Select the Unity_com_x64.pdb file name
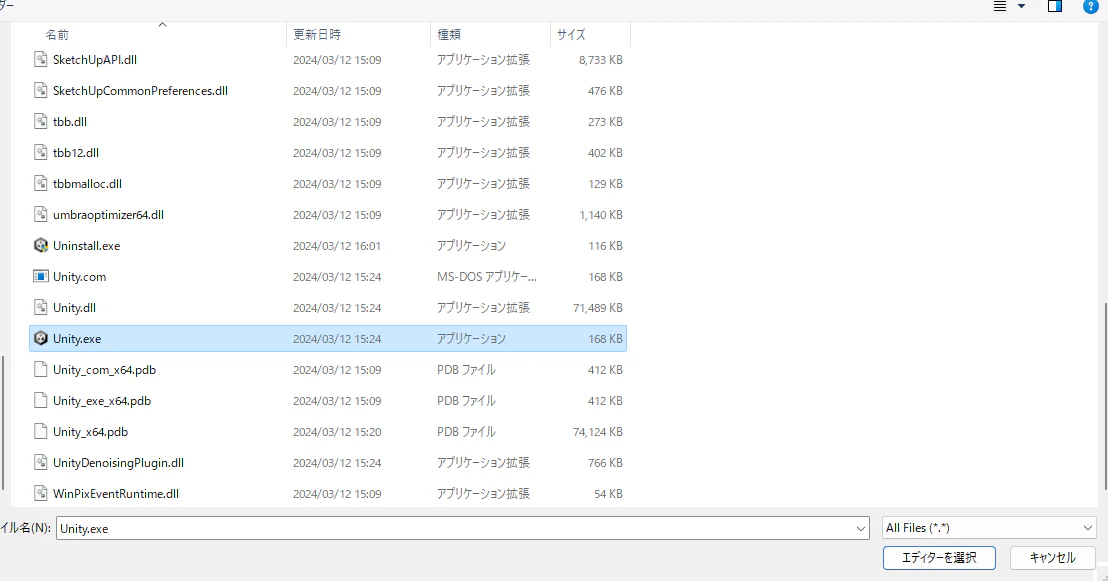Image resolution: width=1108 pixels, height=581 pixels. pos(105,370)
